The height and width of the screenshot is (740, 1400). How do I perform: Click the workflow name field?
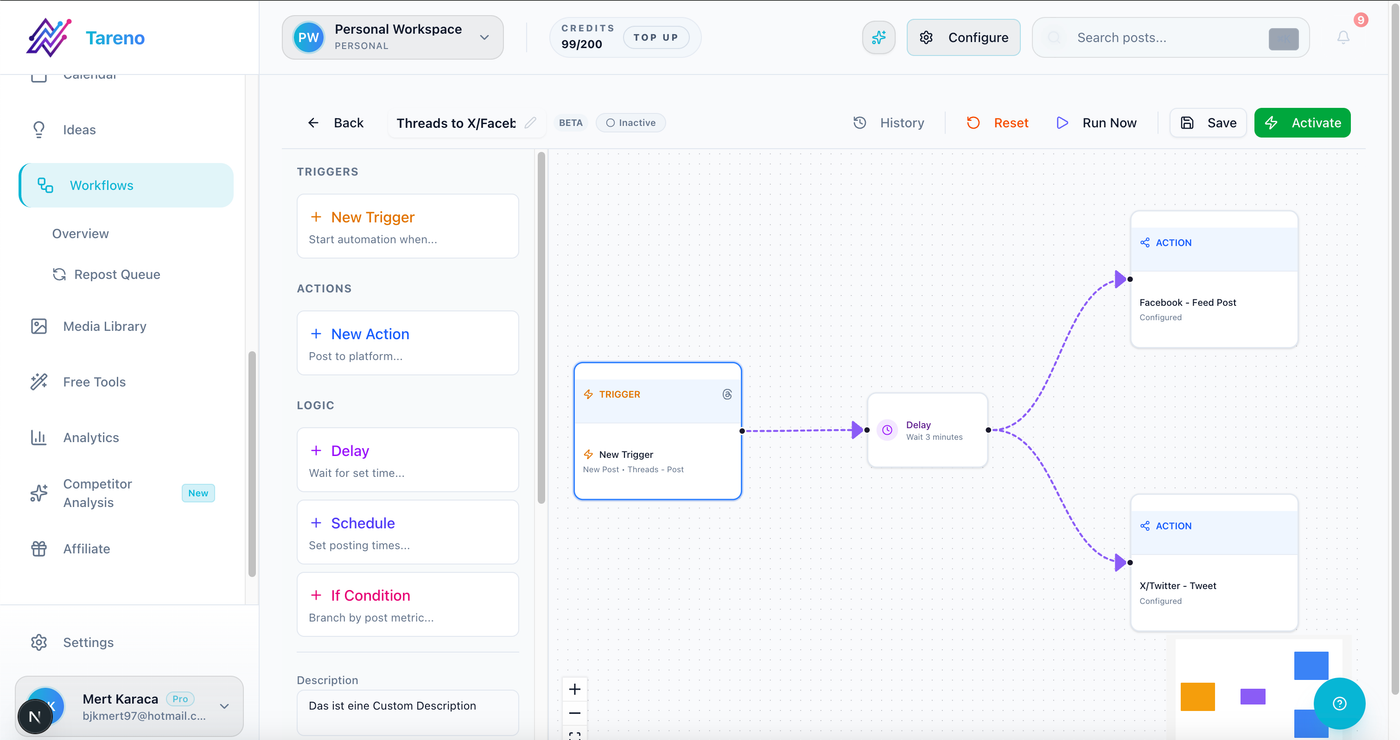(456, 123)
